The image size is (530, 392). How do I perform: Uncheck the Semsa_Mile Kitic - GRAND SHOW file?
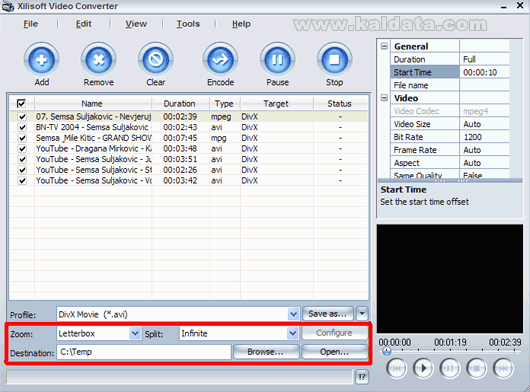(22, 138)
